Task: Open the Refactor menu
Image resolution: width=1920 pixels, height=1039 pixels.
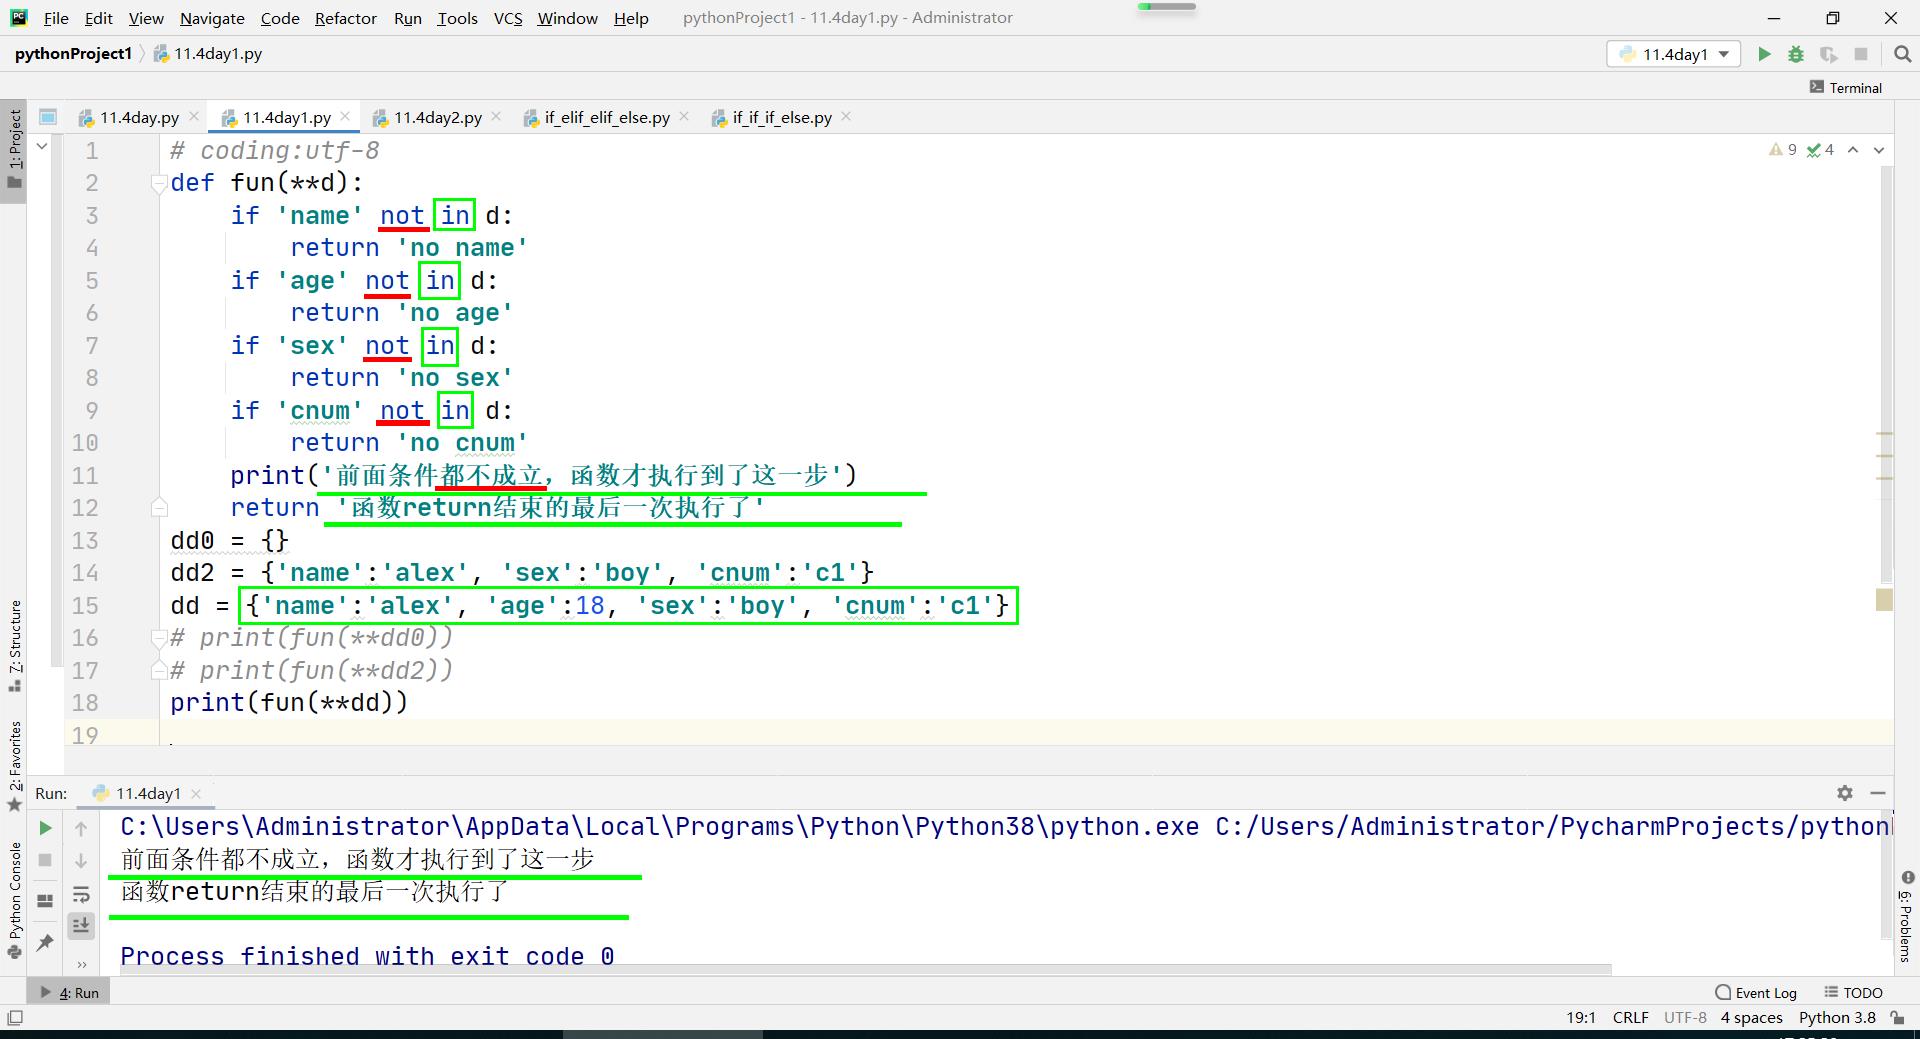Action: coord(346,18)
